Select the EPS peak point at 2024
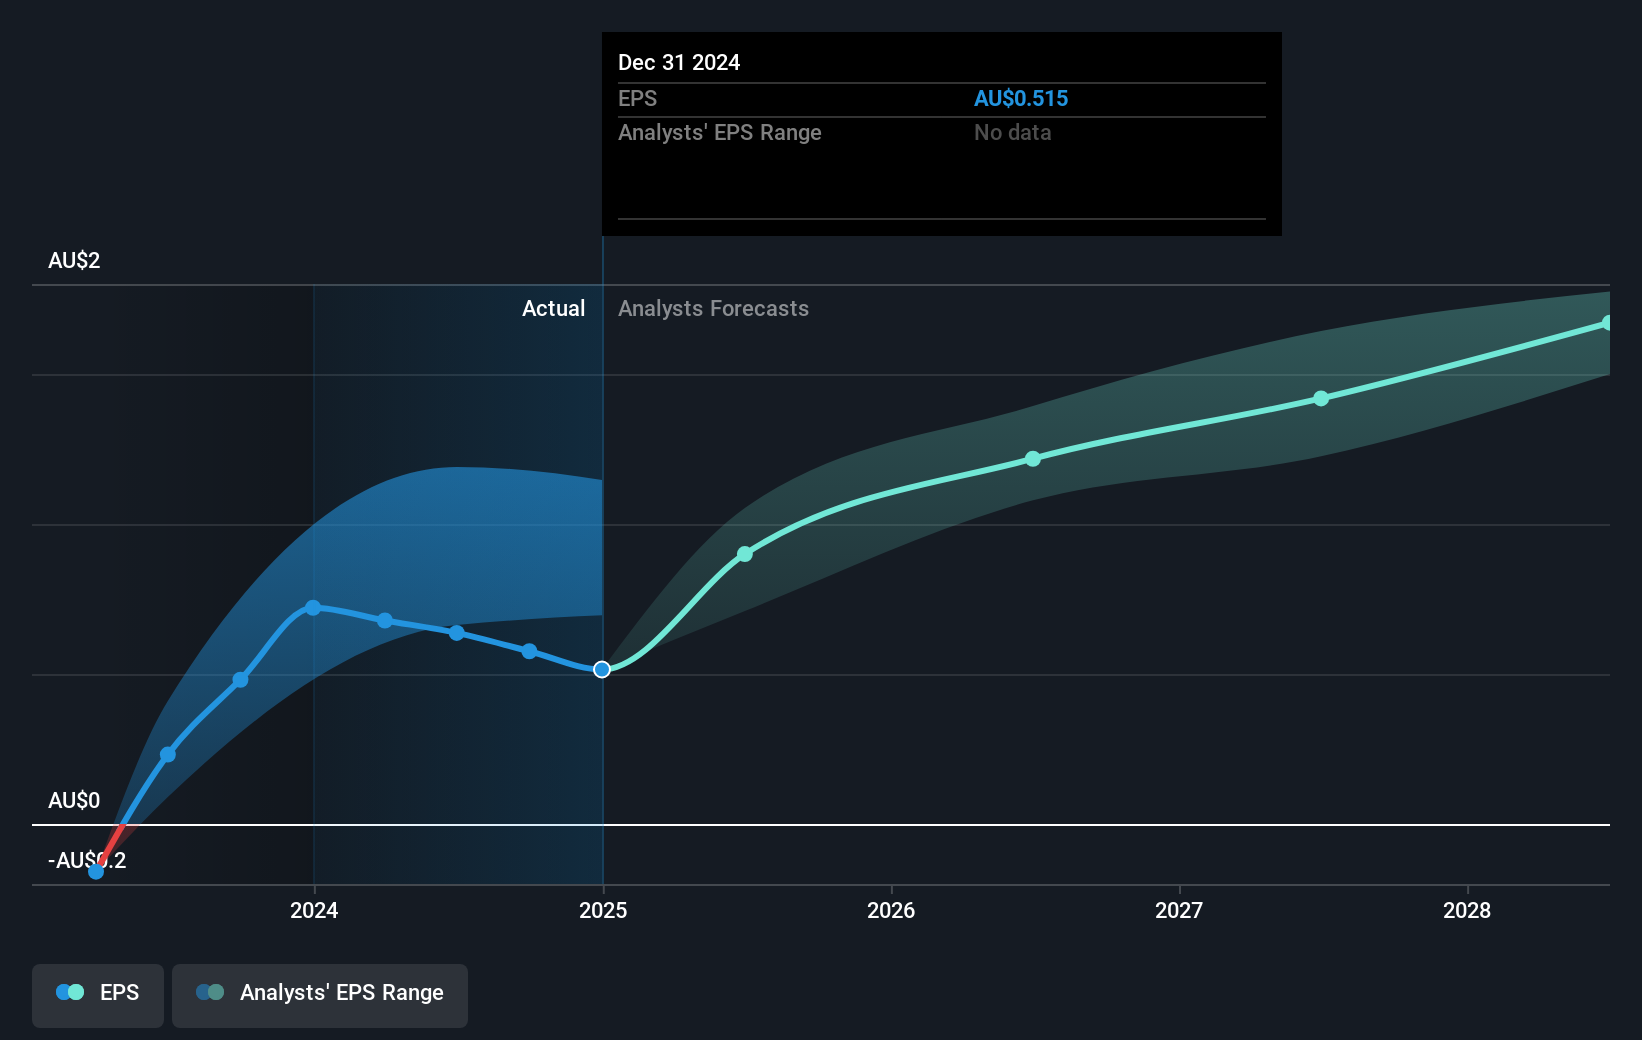The image size is (1642, 1040). 313,608
